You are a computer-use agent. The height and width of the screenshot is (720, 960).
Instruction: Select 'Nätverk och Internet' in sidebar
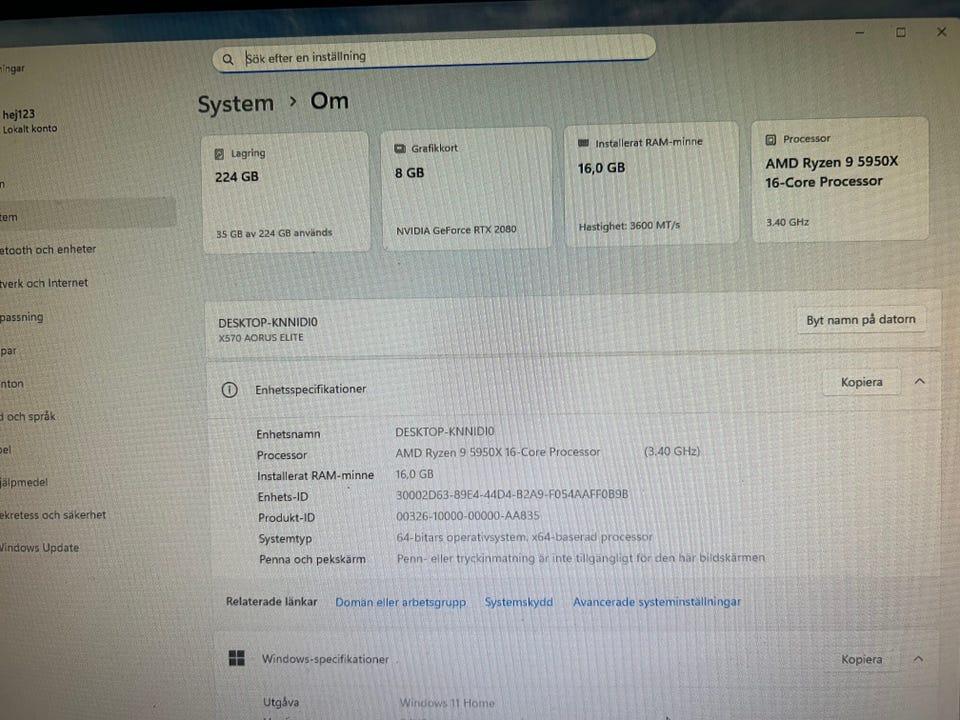tap(44, 283)
